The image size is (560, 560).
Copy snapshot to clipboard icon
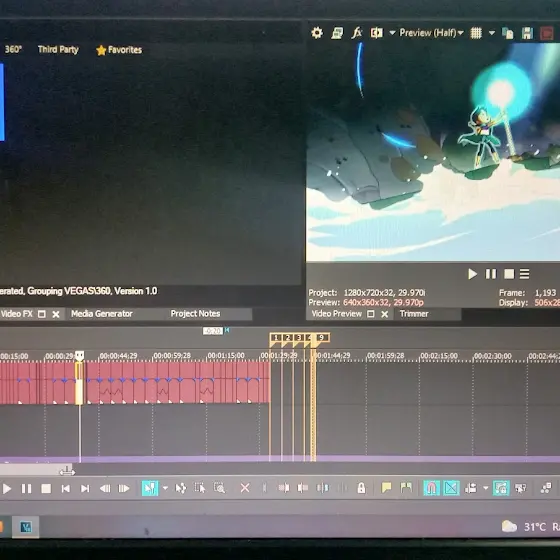[508, 33]
